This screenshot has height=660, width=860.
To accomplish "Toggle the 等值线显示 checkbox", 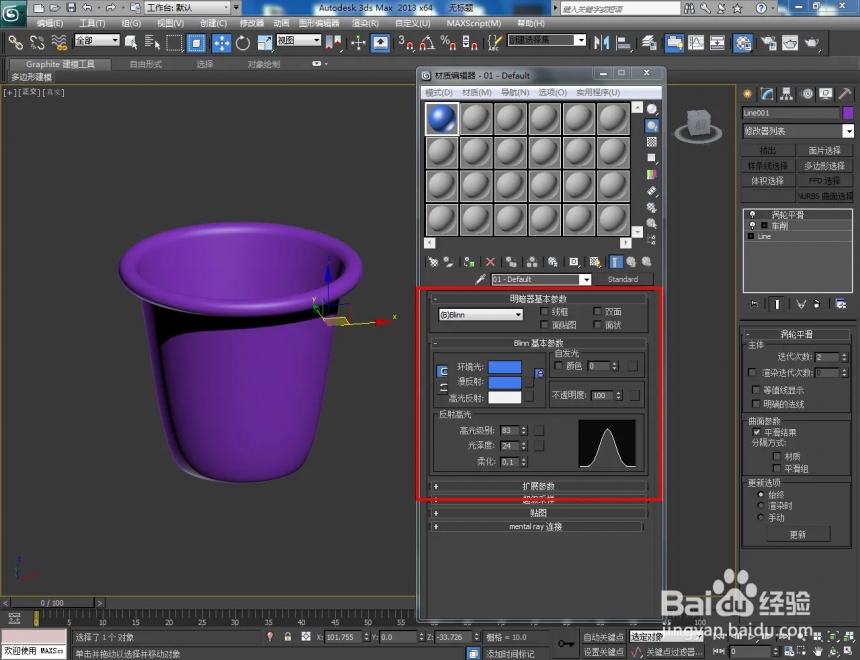I will [756, 390].
